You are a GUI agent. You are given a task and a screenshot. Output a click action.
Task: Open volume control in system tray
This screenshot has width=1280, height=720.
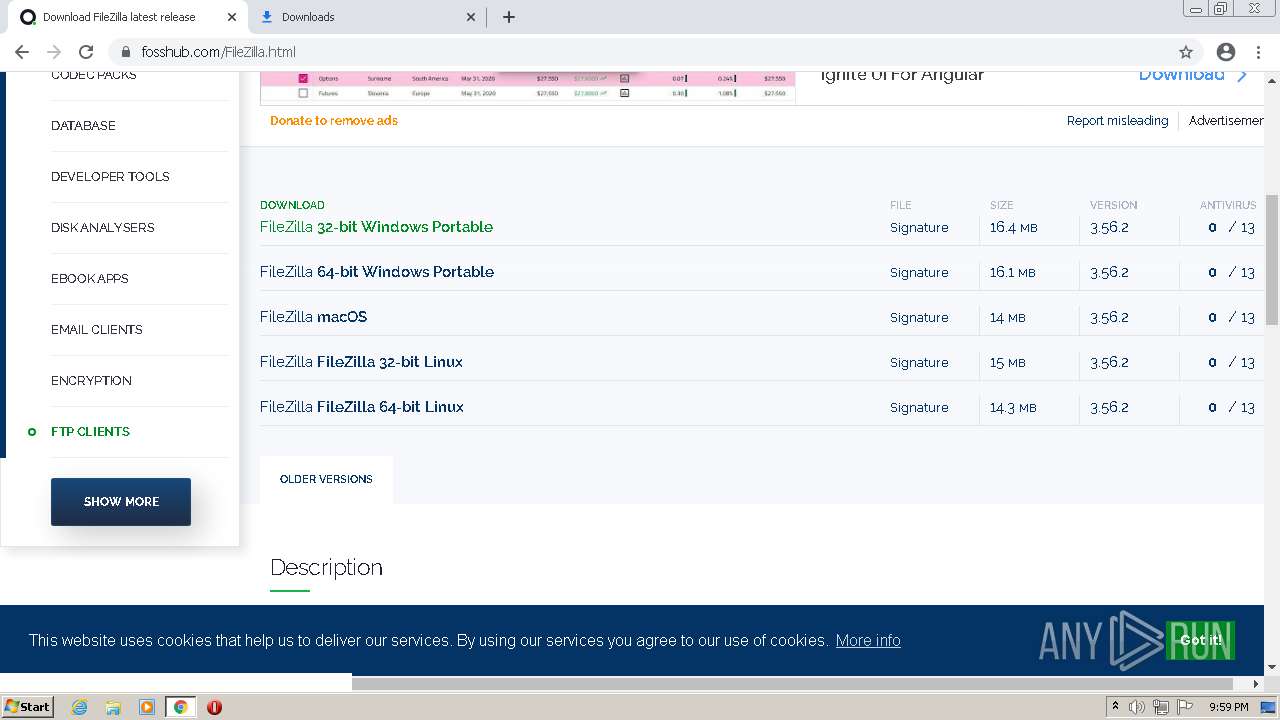click(x=1137, y=707)
